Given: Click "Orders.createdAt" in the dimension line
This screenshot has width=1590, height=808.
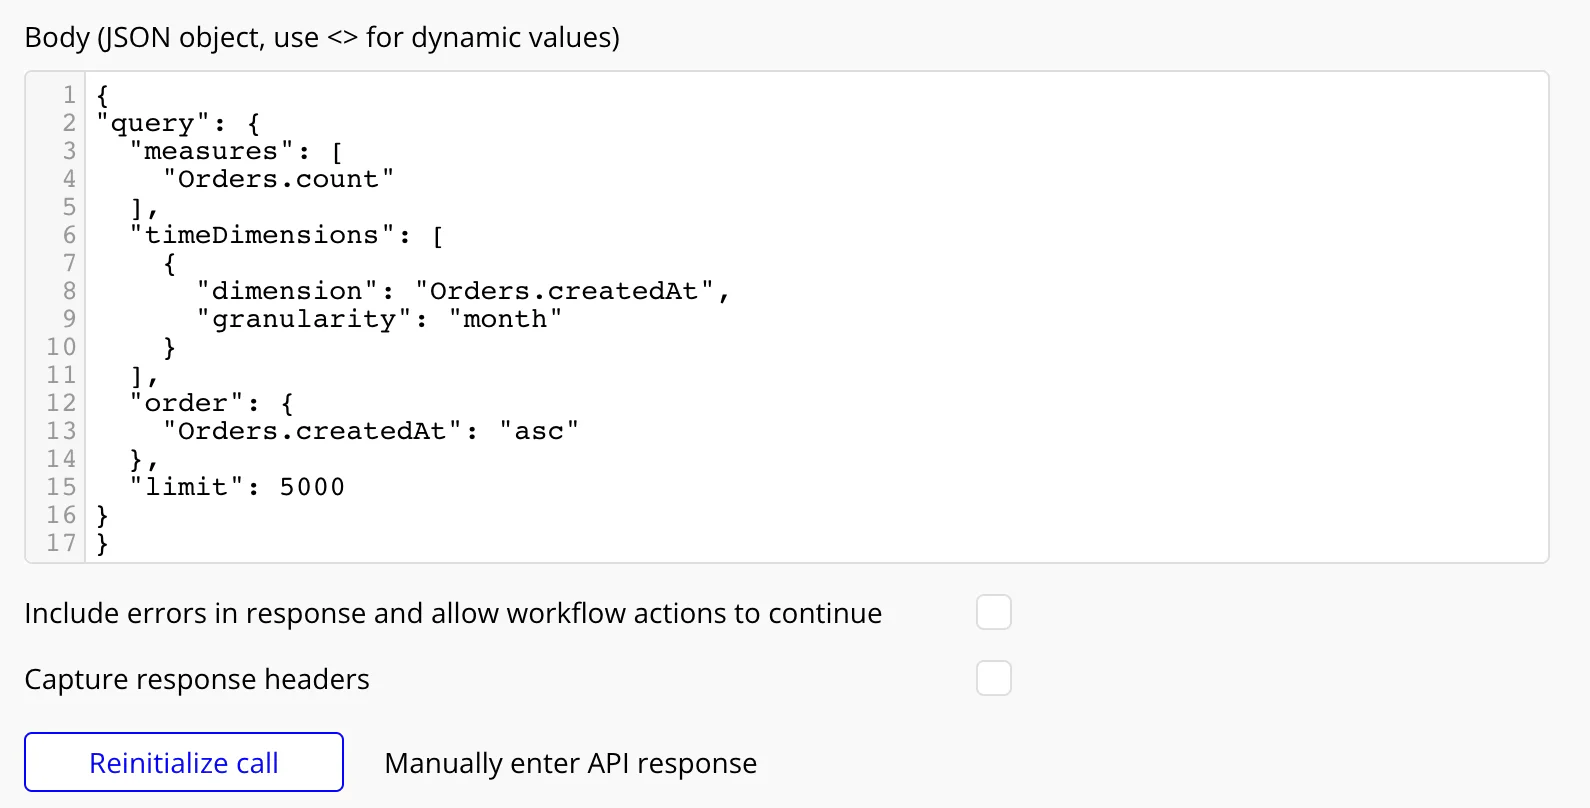Looking at the screenshot, I should pos(564,291).
